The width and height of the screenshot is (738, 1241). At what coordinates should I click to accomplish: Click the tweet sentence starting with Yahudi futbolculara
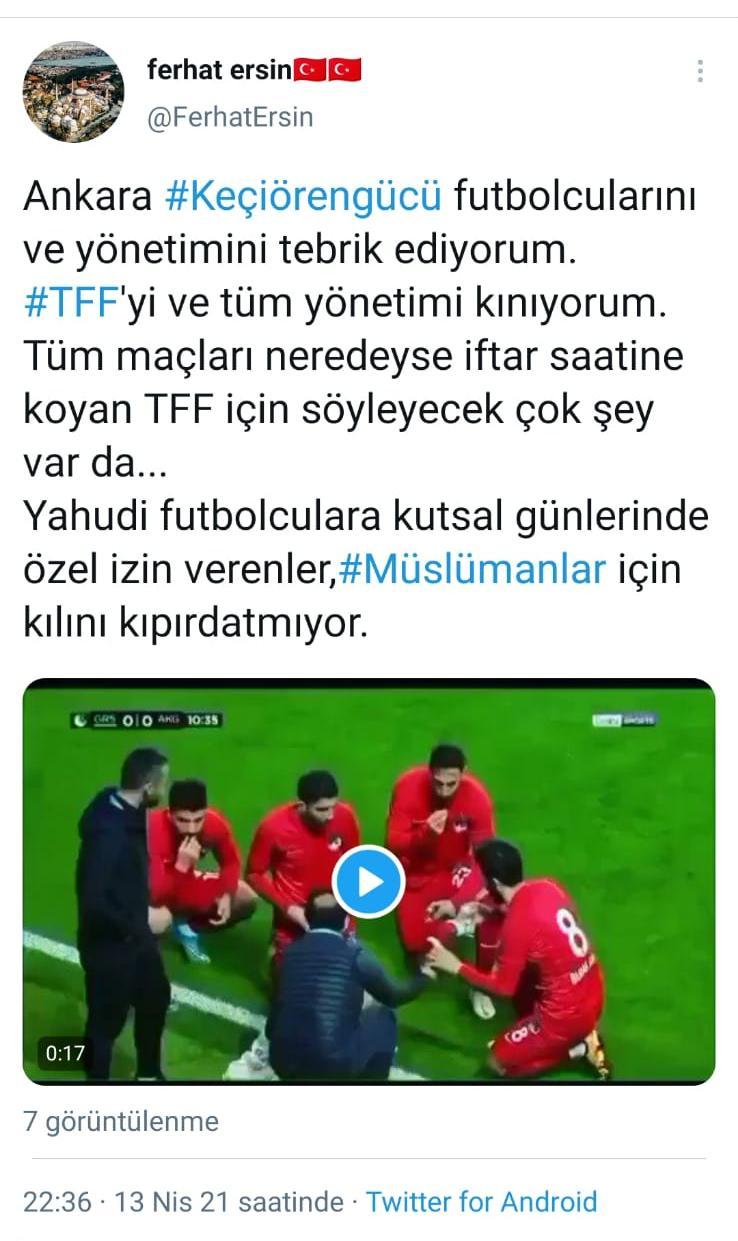365,569
